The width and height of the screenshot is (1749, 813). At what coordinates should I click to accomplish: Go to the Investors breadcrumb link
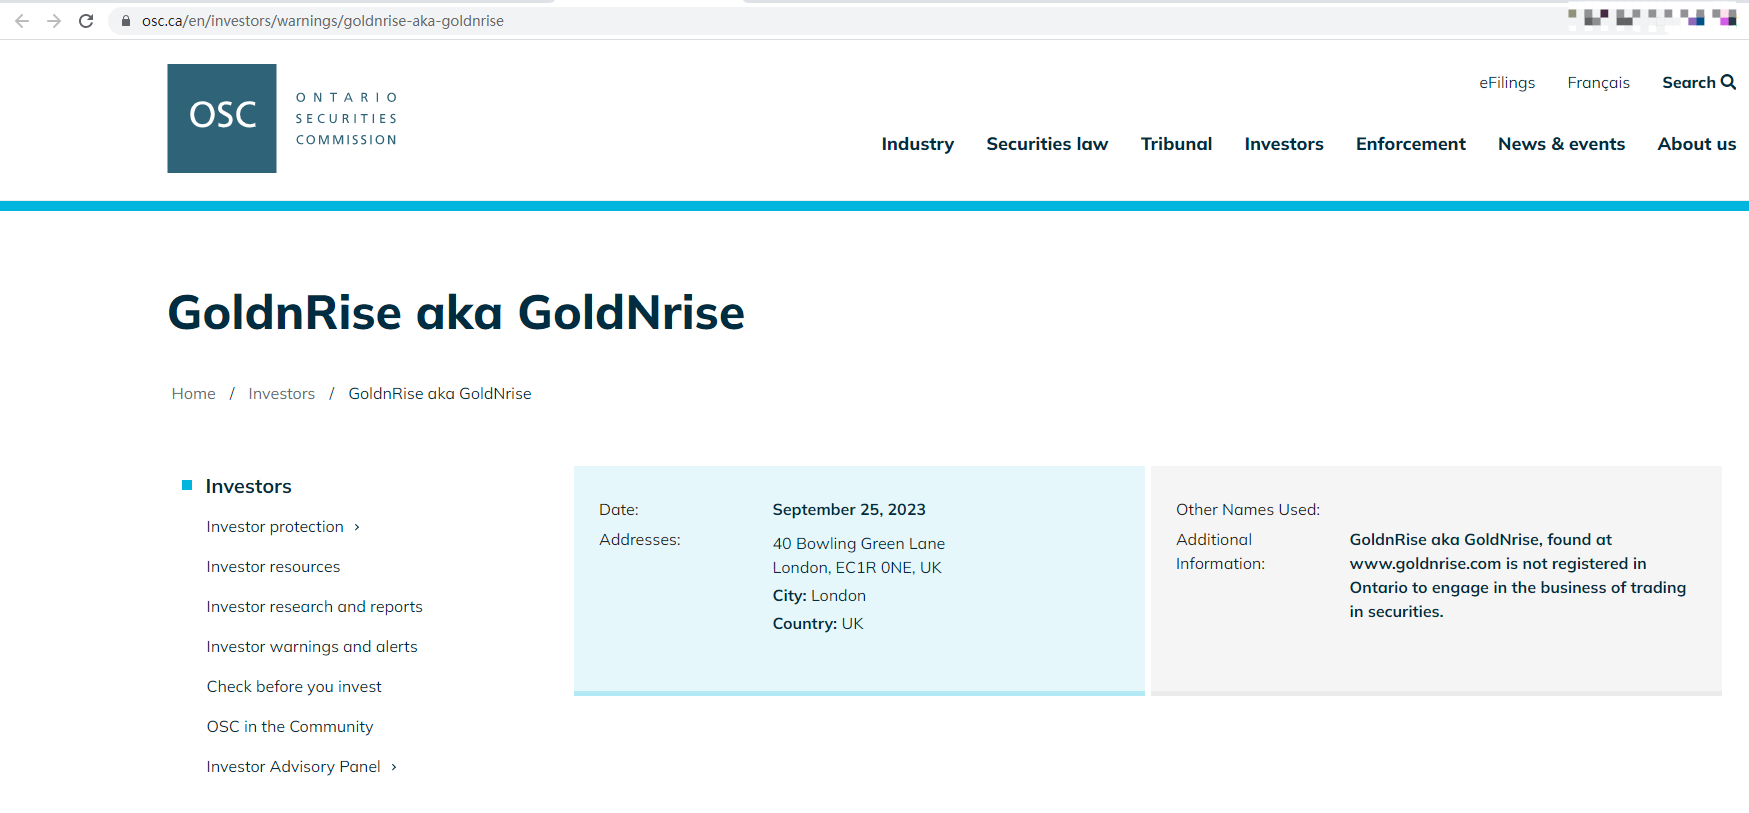(281, 394)
